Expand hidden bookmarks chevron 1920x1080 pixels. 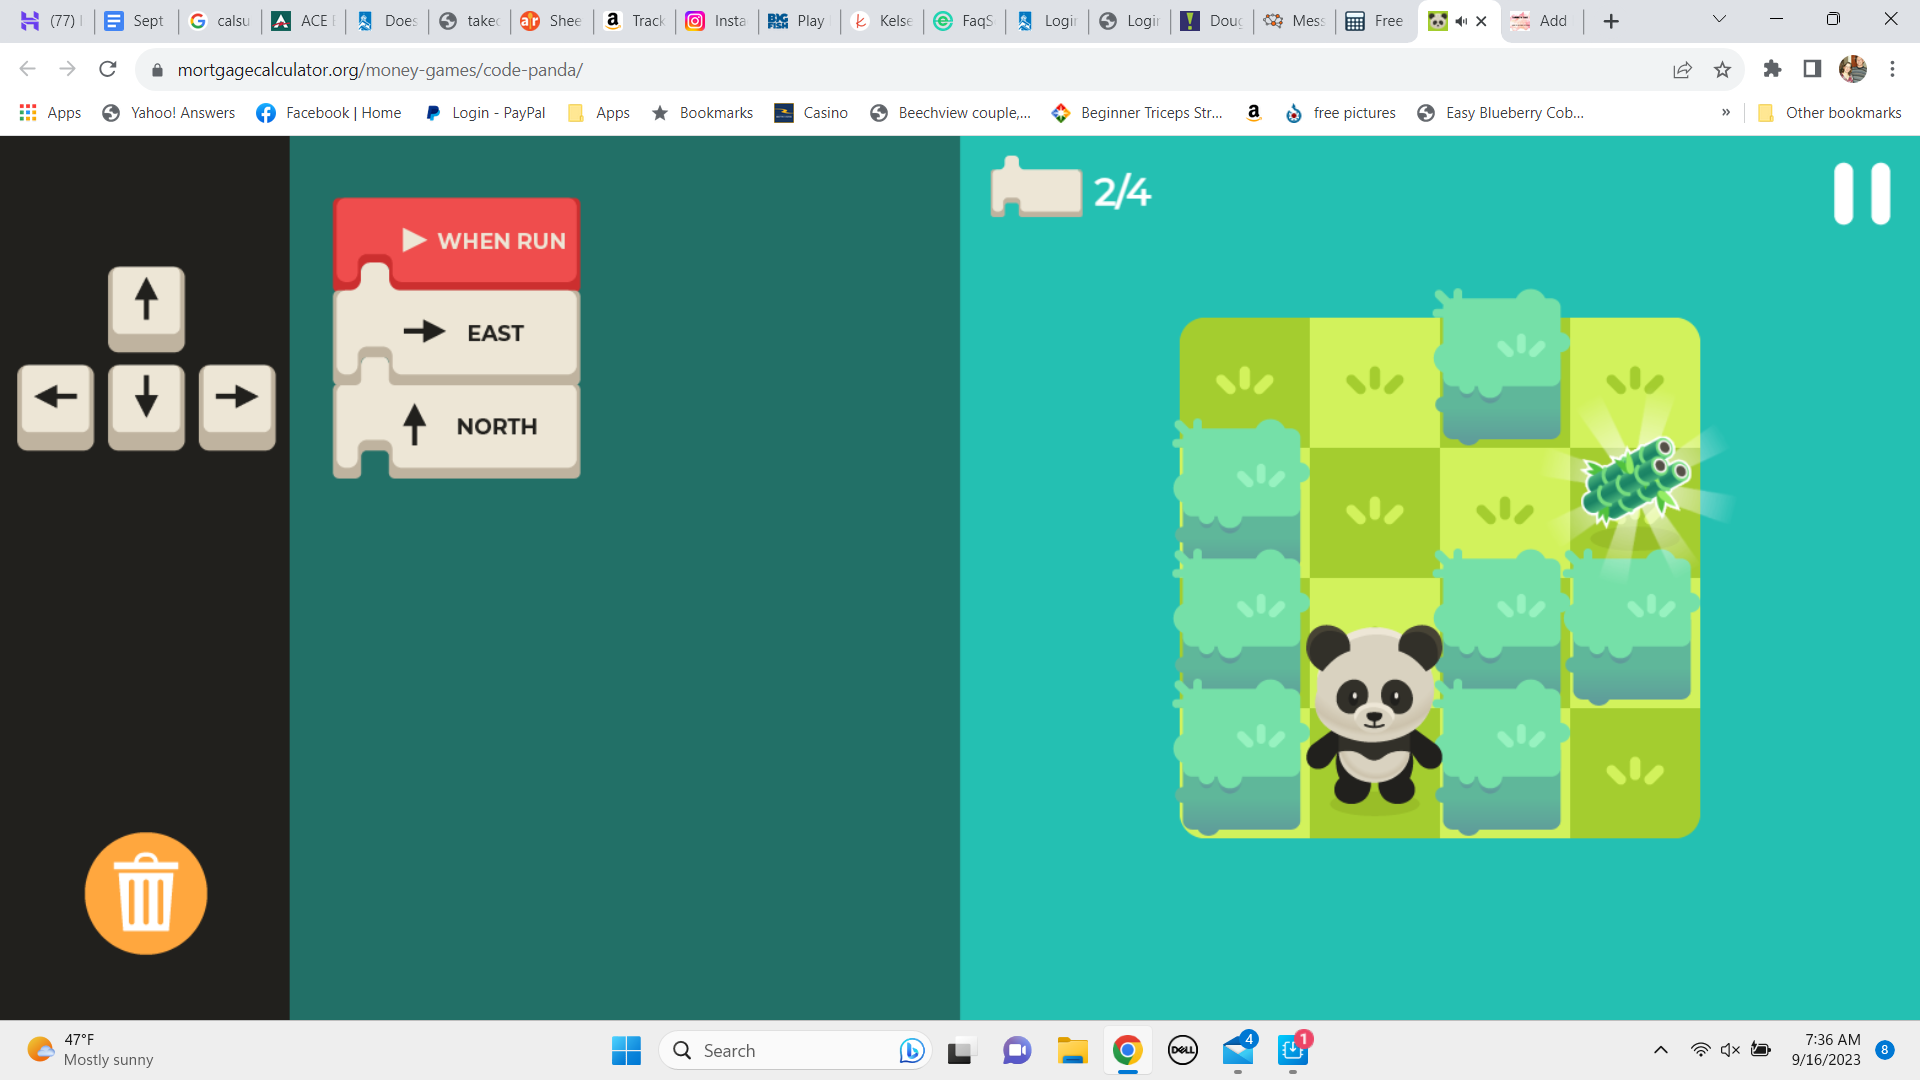pyautogui.click(x=1725, y=112)
